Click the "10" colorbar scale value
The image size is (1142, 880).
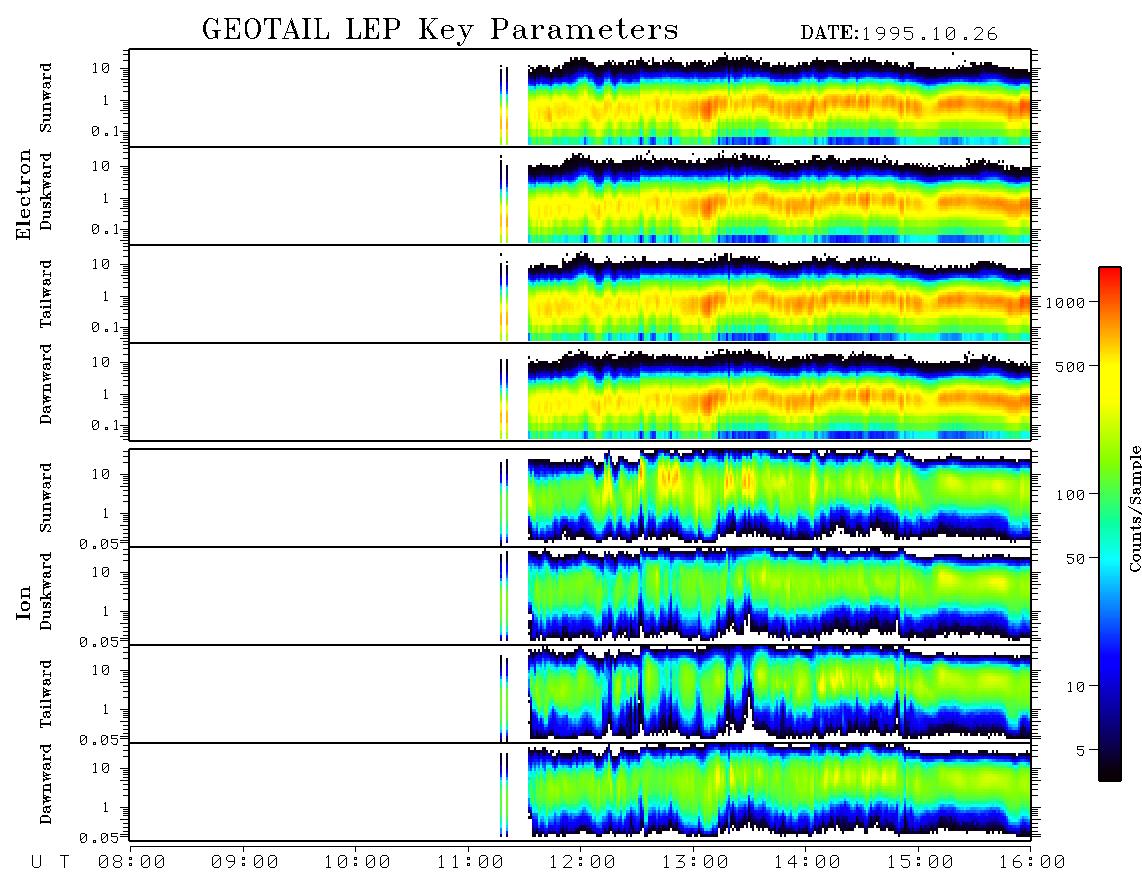tap(1076, 687)
